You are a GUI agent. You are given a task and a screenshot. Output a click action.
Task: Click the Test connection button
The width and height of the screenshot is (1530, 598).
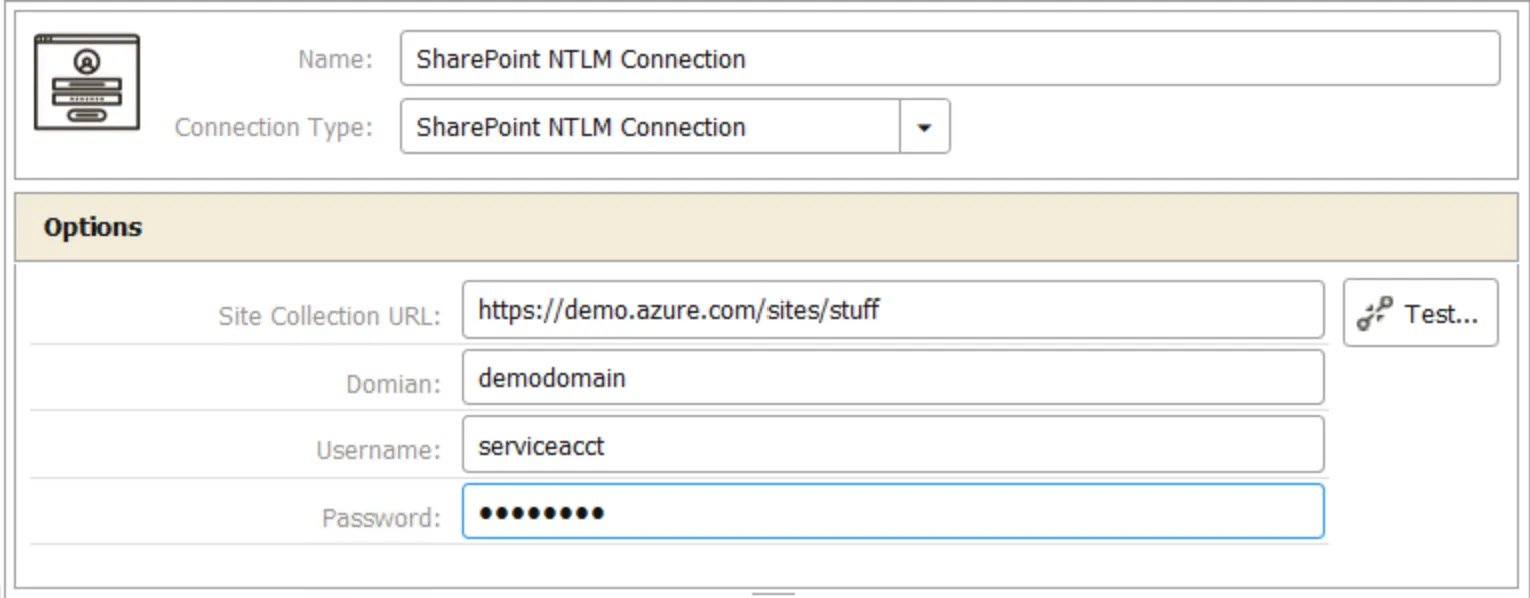click(x=1420, y=313)
